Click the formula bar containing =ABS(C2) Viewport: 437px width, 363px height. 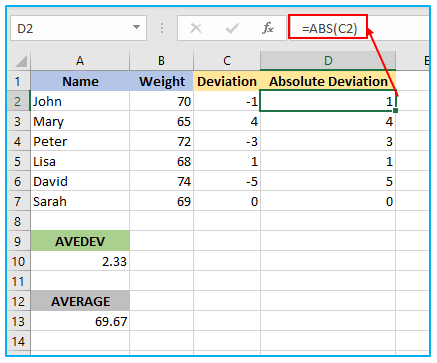(x=360, y=27)
